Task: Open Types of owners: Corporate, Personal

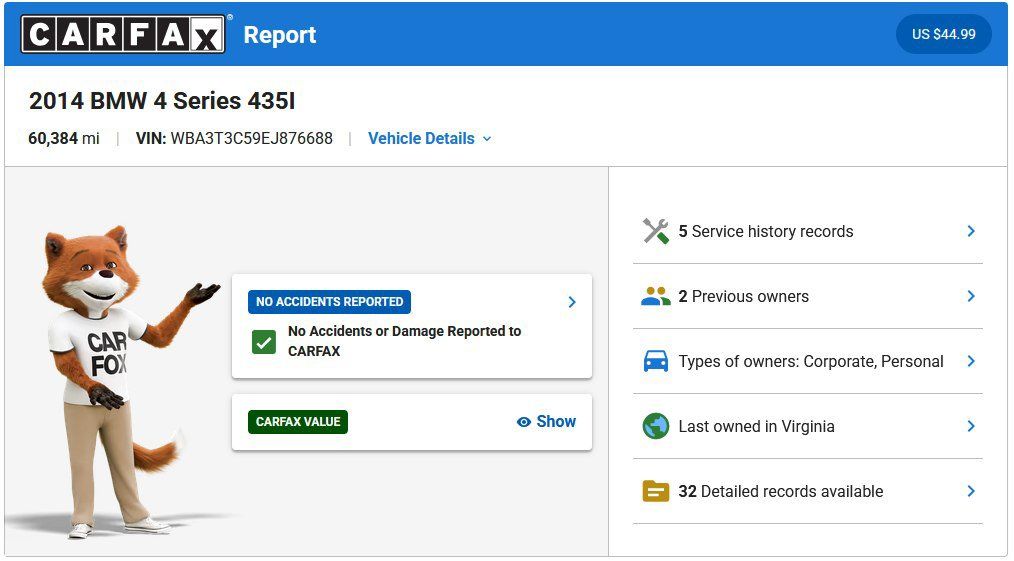Action: click(x=808, y=361)
